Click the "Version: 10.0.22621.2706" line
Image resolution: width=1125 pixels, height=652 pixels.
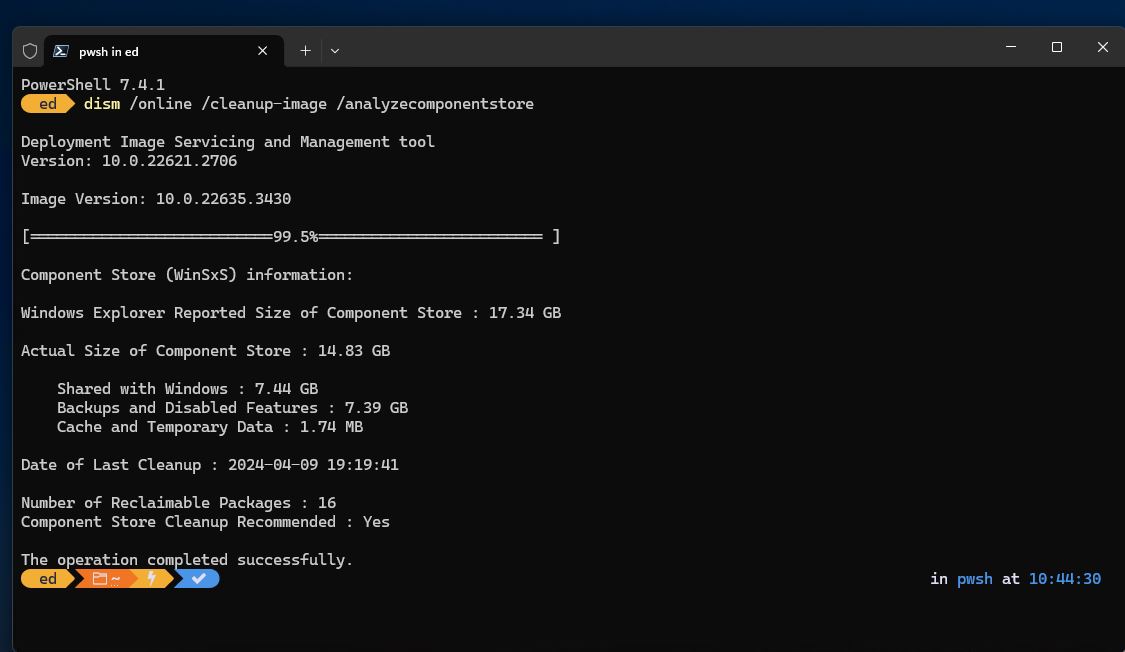[129, 161]
